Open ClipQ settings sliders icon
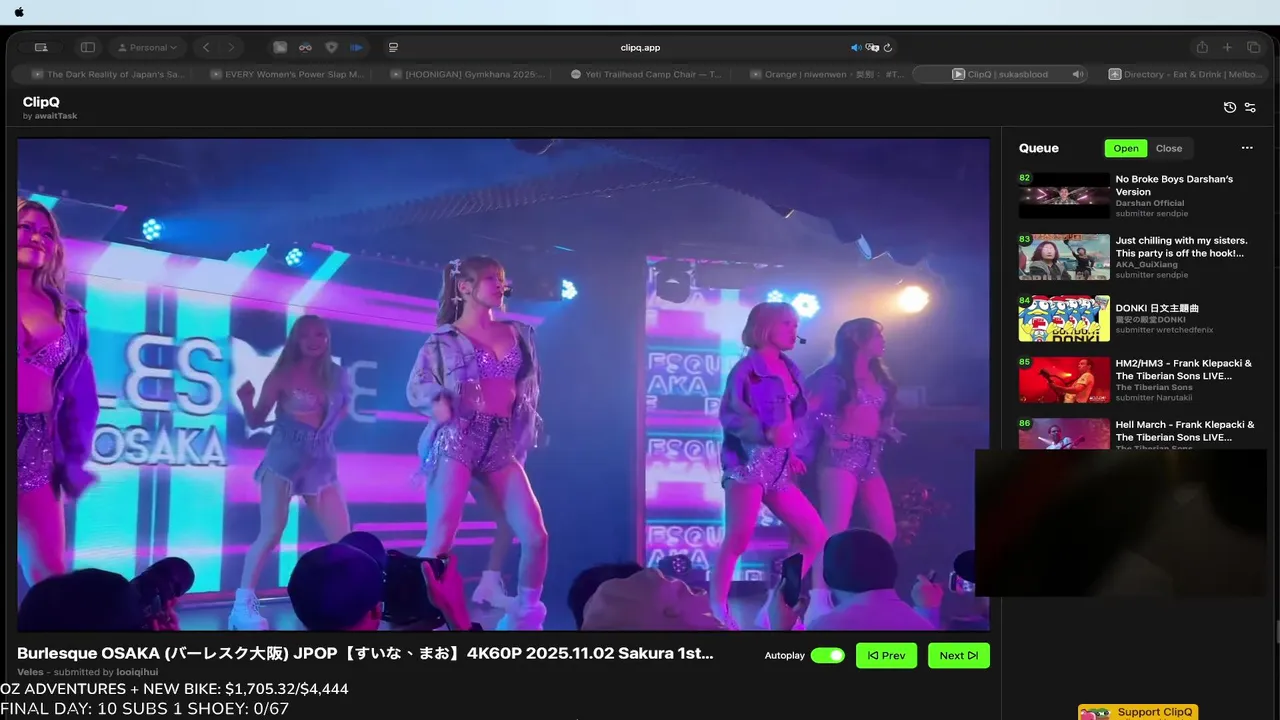Screen dimensions: 1280x720 [x=1250, y=108]
